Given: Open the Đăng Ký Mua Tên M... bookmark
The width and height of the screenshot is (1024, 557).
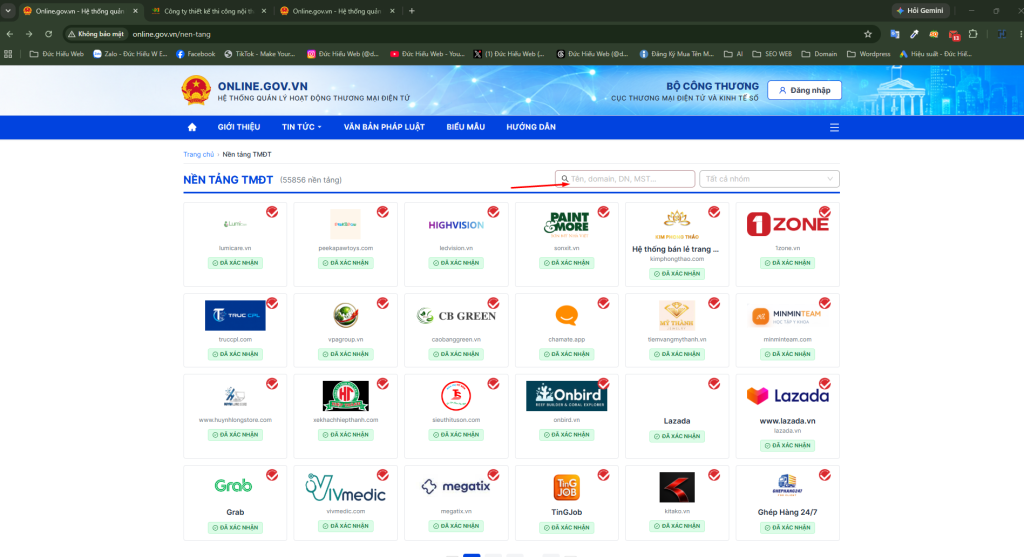Looking at the screenshot, I should [x=677, y=54].
